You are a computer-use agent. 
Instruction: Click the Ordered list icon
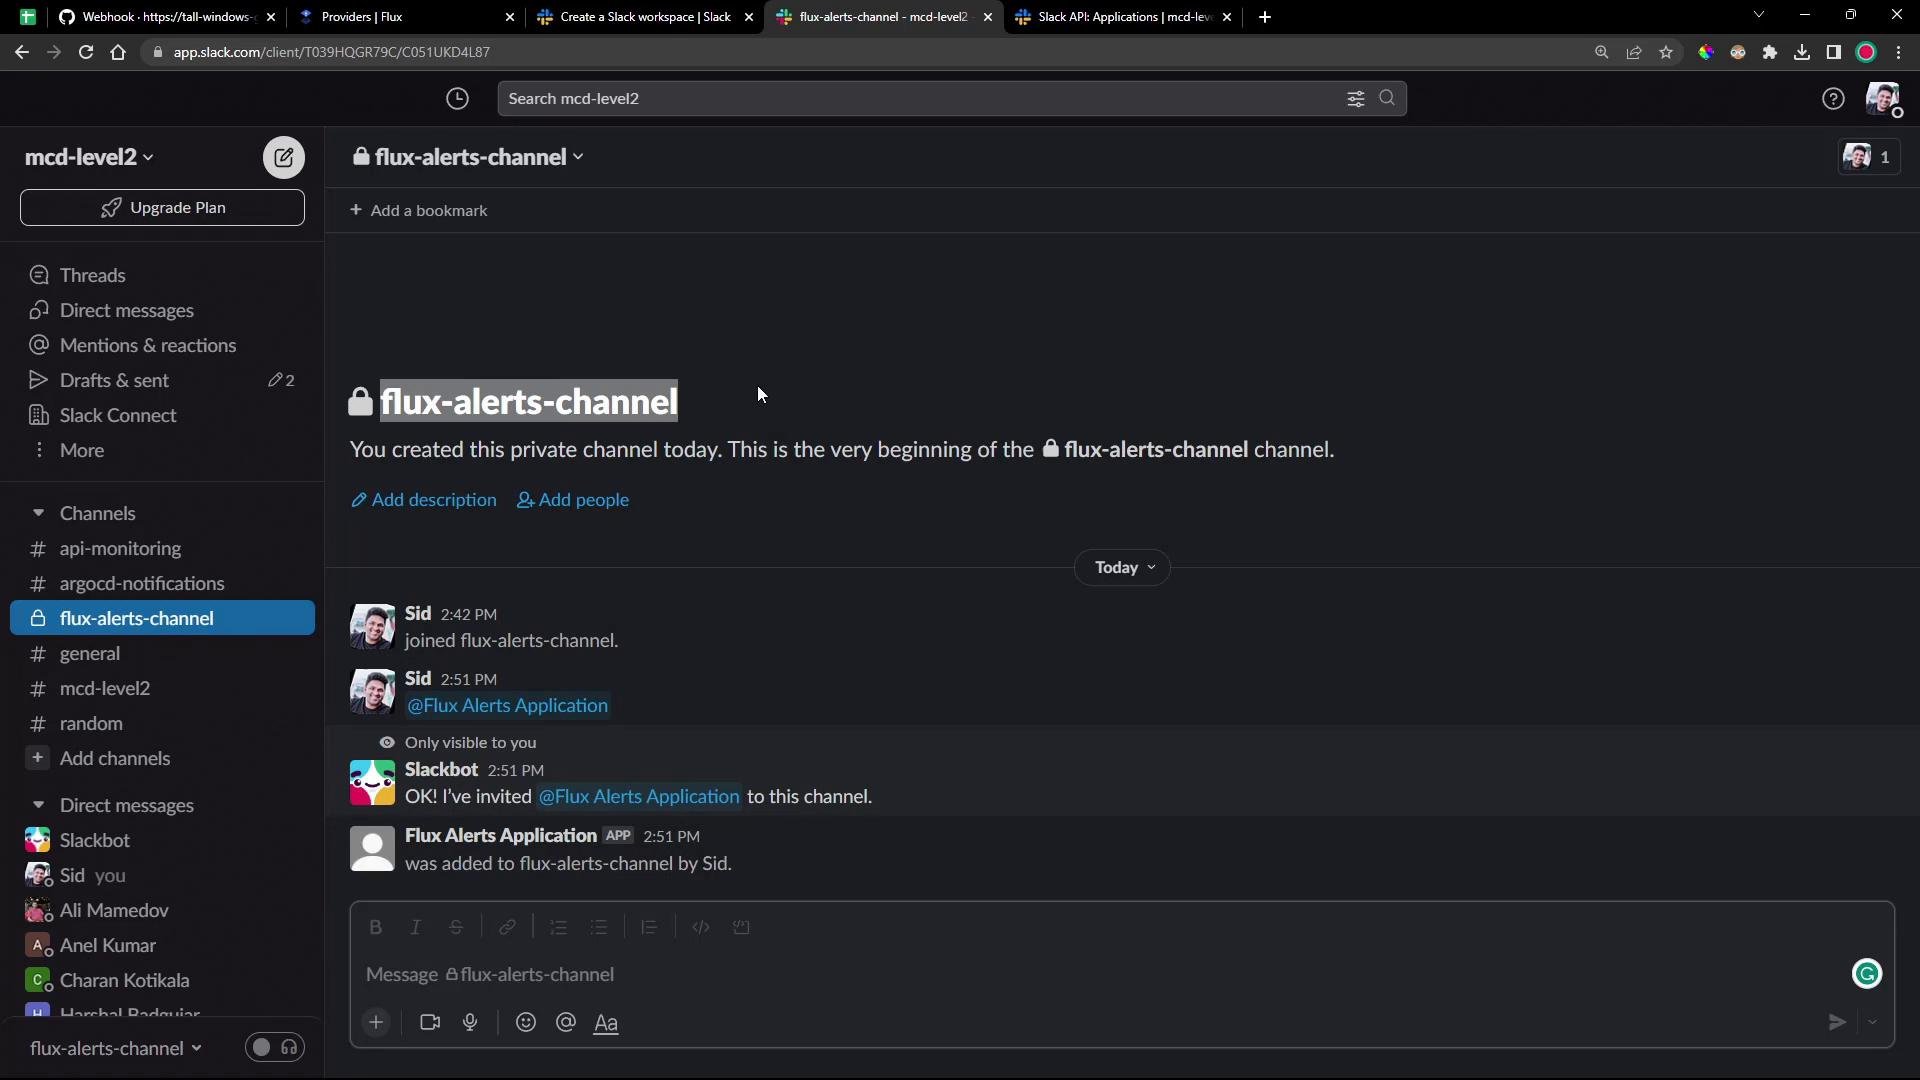(x=559, y=927)
